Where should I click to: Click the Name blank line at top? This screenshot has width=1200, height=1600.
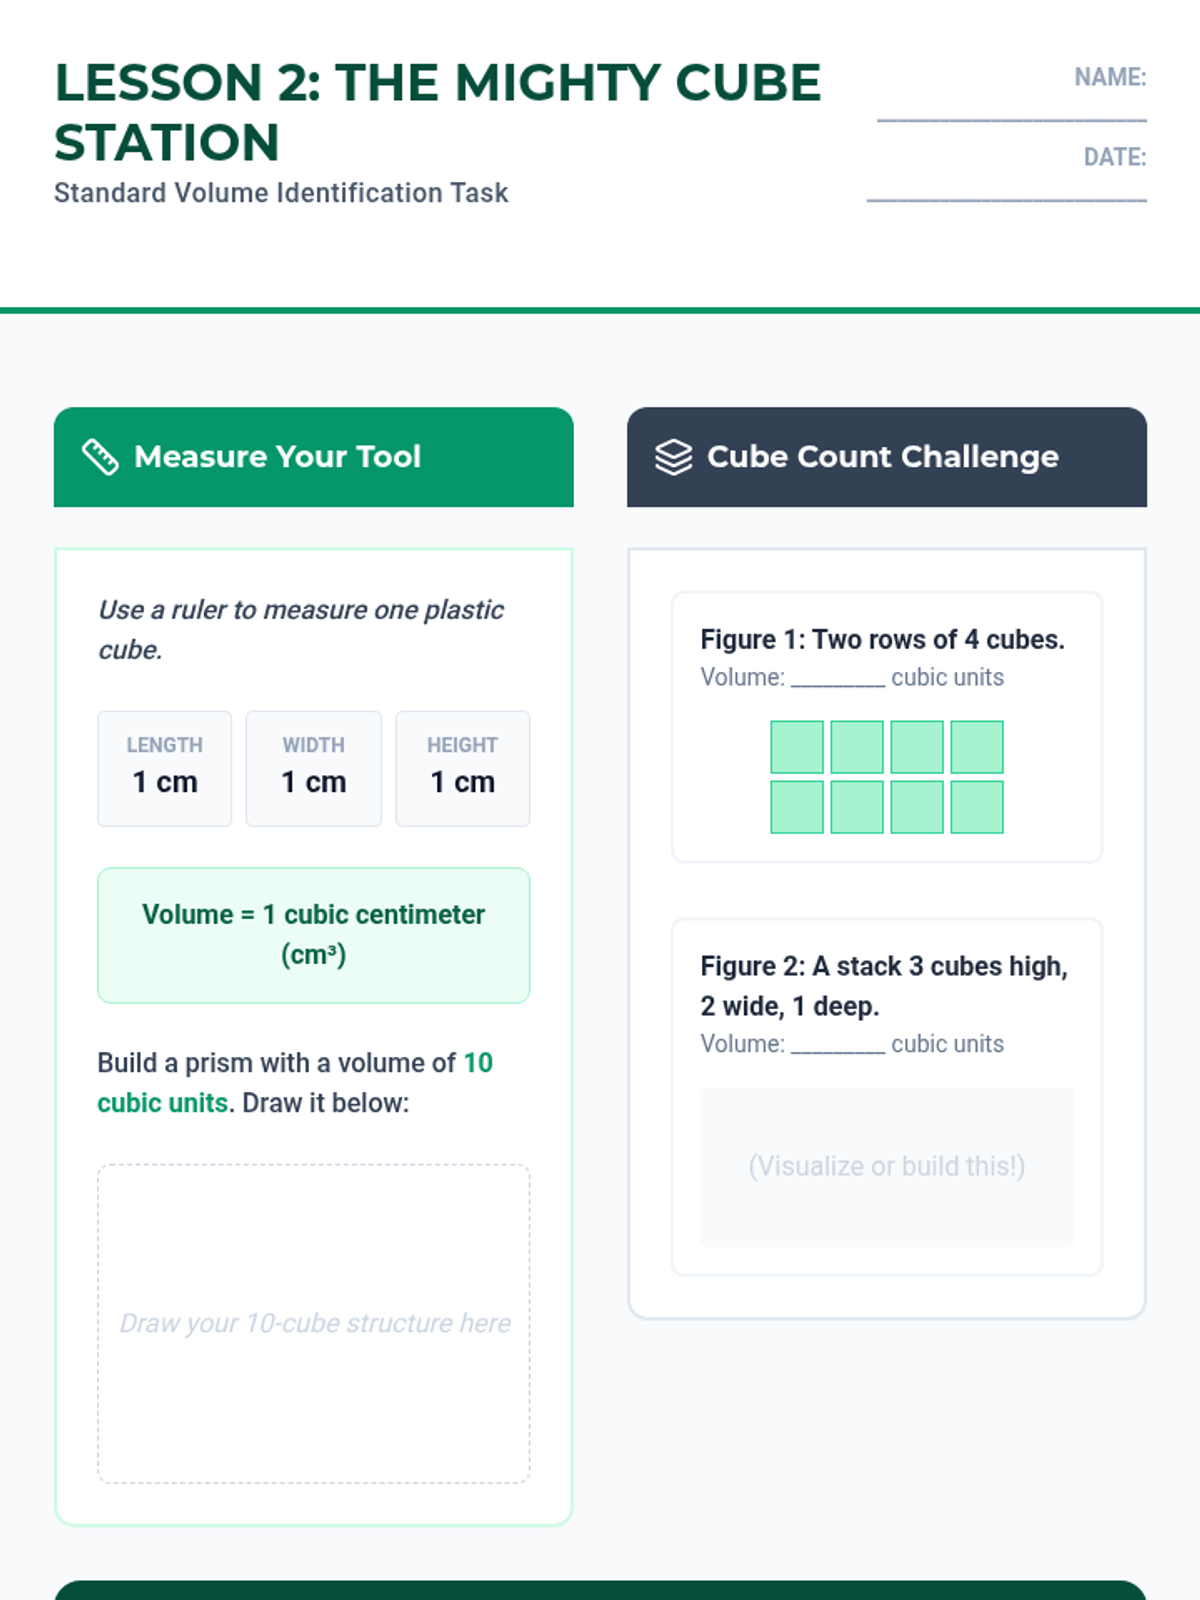point(1011,119)
